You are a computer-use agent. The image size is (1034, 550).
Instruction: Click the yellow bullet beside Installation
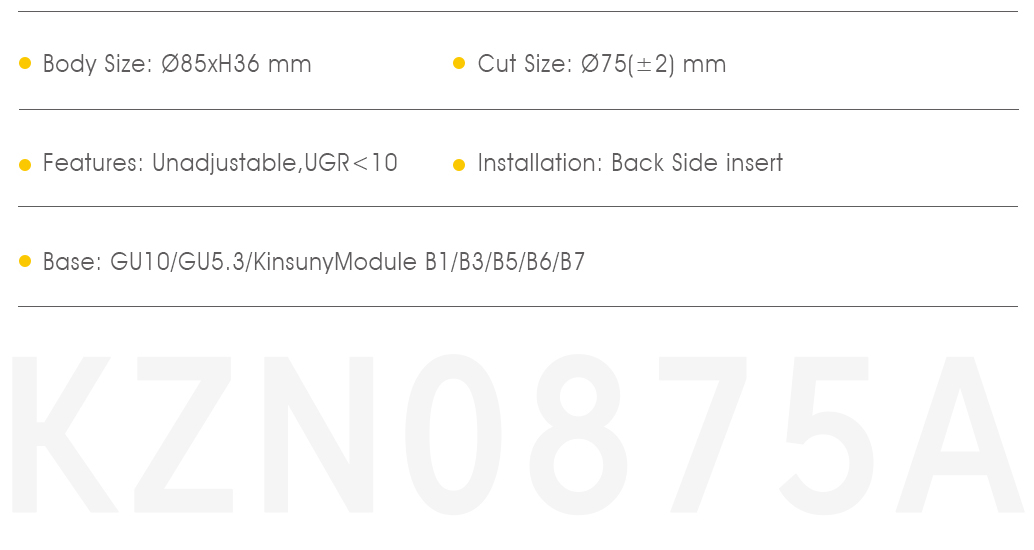pyautogui.click(x=459, y=164)
